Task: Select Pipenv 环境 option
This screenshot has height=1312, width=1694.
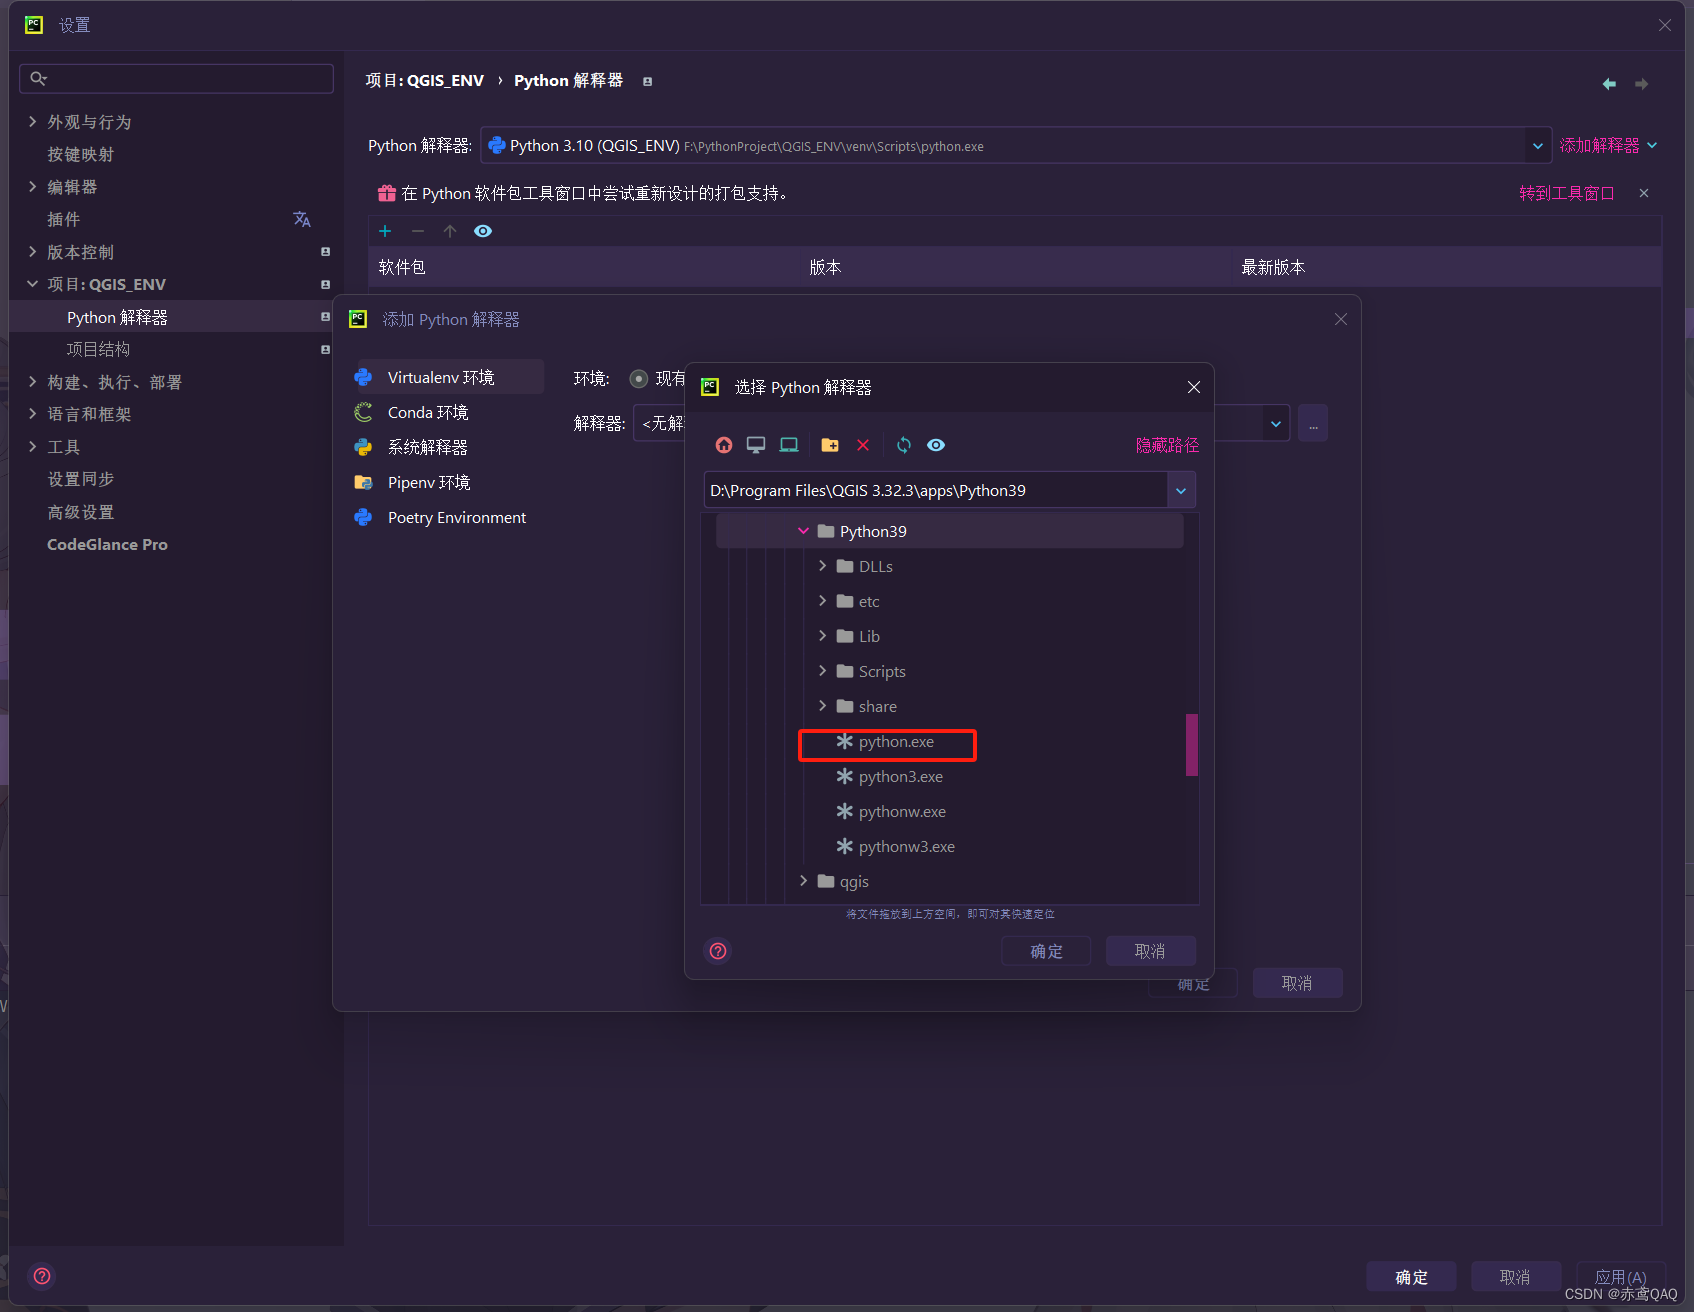Action: tap(448, 482)
